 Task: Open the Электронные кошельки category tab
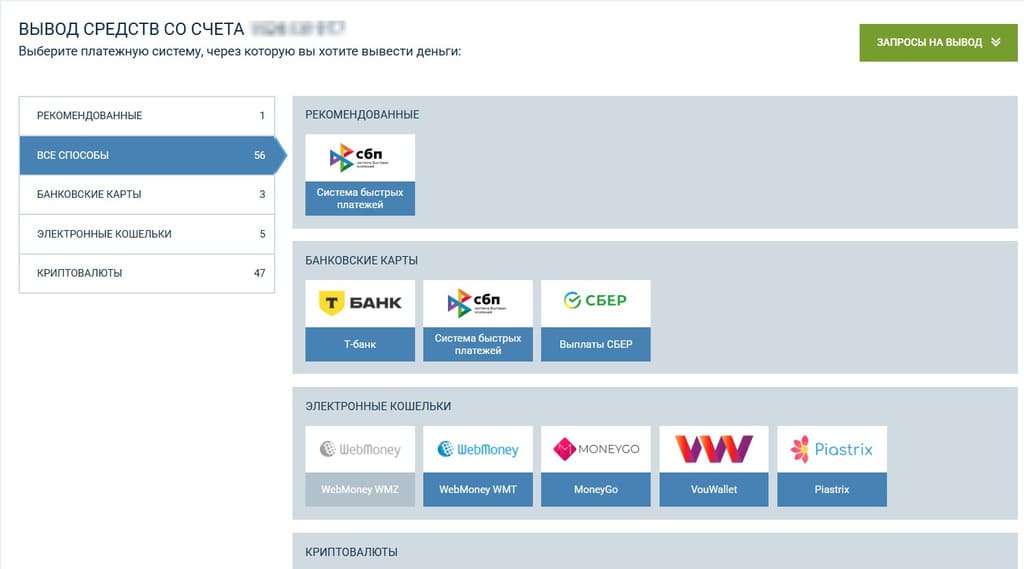[x=147, y=234]
